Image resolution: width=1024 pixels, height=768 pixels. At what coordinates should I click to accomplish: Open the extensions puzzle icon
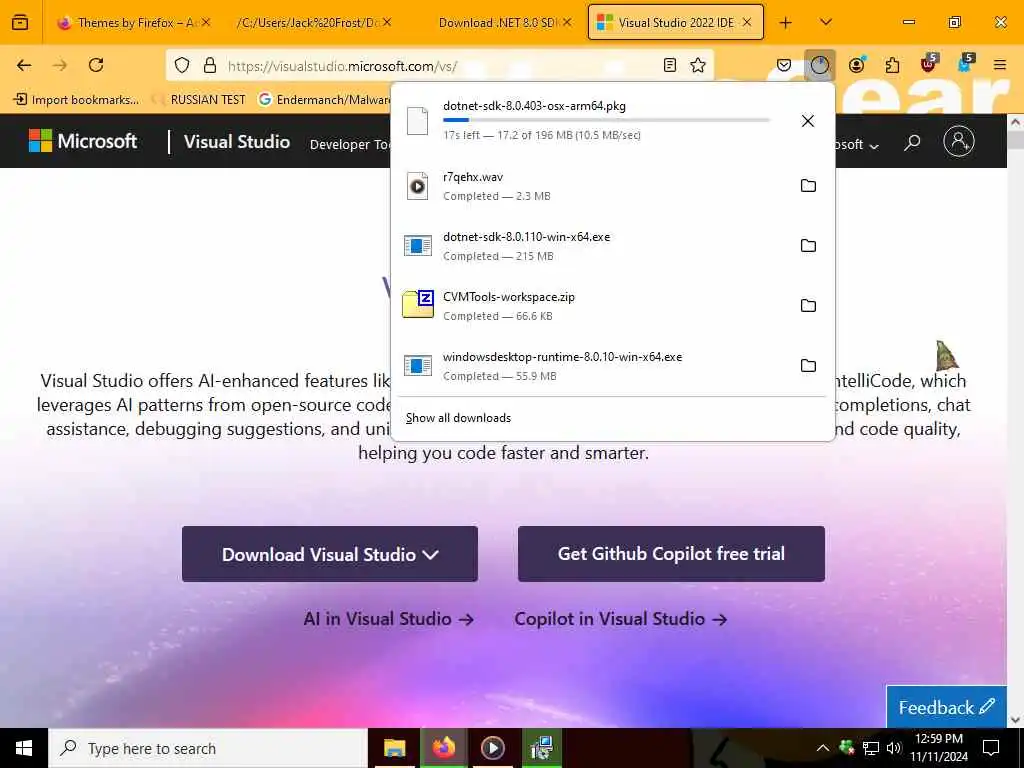point(892,65)
